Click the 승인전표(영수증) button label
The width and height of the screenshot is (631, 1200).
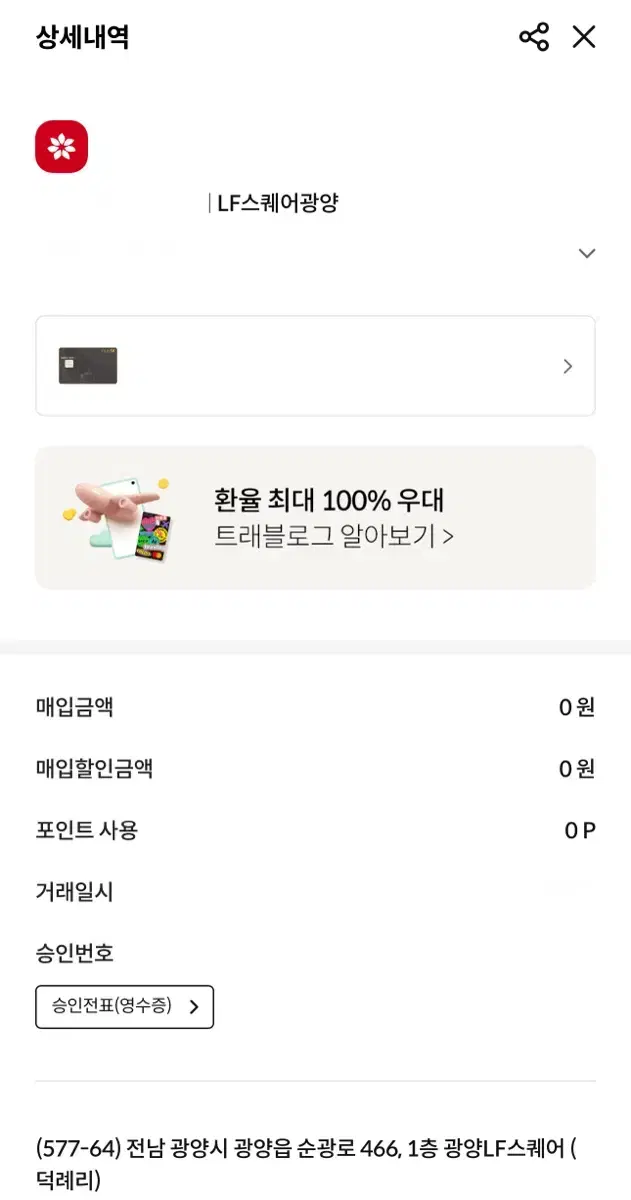[111, 1007]
